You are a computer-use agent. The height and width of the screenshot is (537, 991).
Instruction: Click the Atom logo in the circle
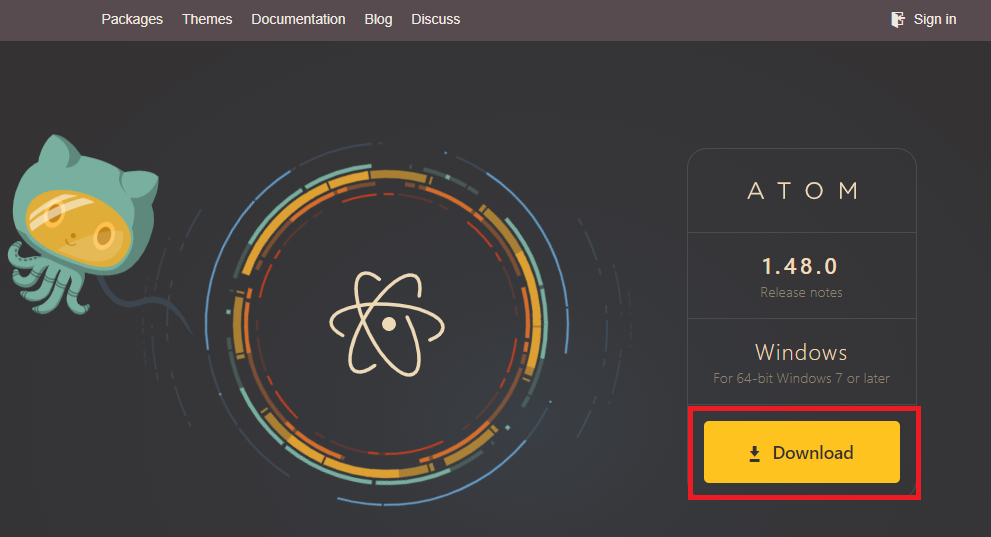pos(387,324)
